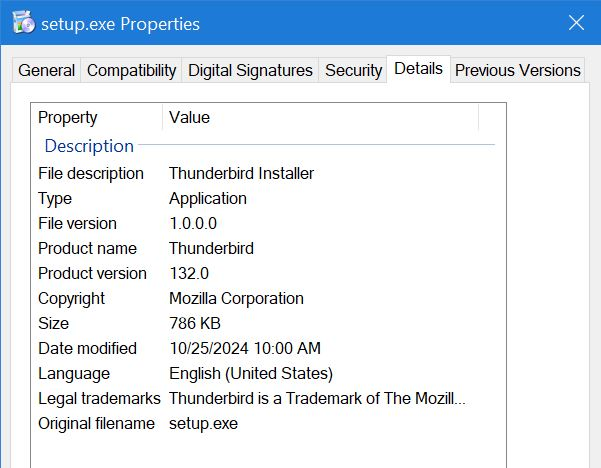The image size is (601, 468).
Task: Click the 132.0 product version value
Action: pyautogui.click(x=189, y=274)
